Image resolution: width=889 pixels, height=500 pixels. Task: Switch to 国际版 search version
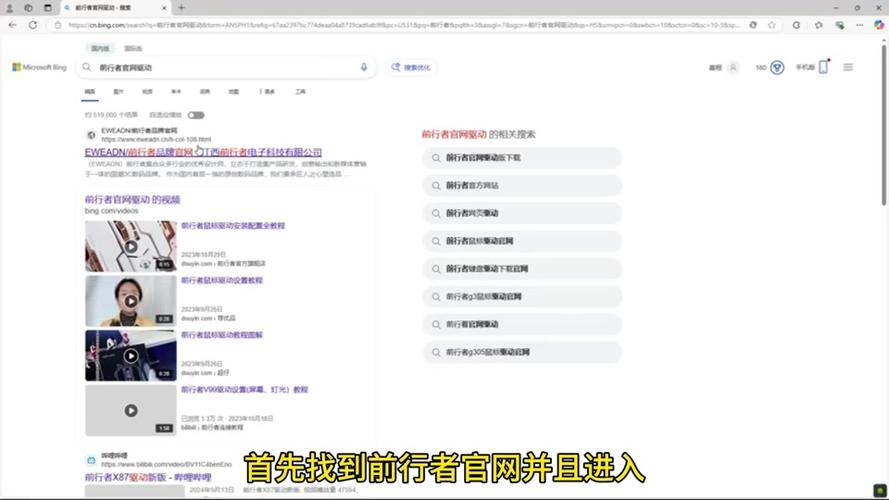coord(133,48)
